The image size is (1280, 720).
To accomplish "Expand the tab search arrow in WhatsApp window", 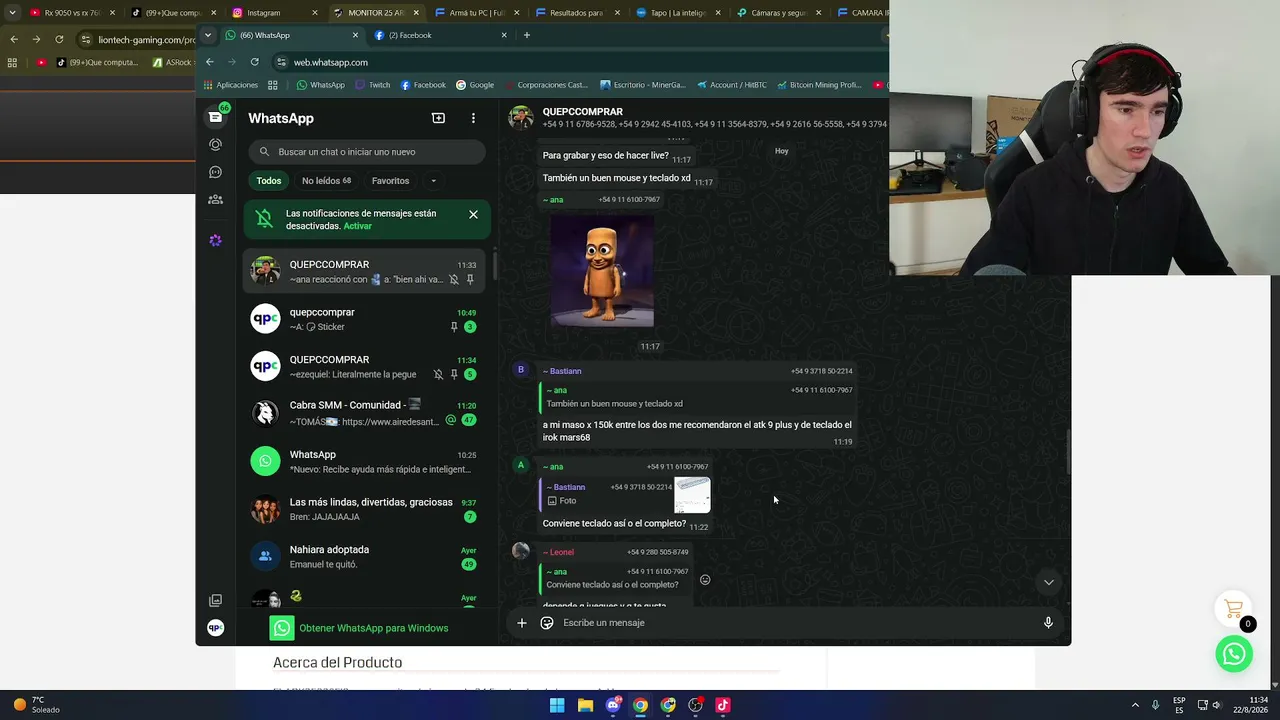I will [x=207, y=35].
